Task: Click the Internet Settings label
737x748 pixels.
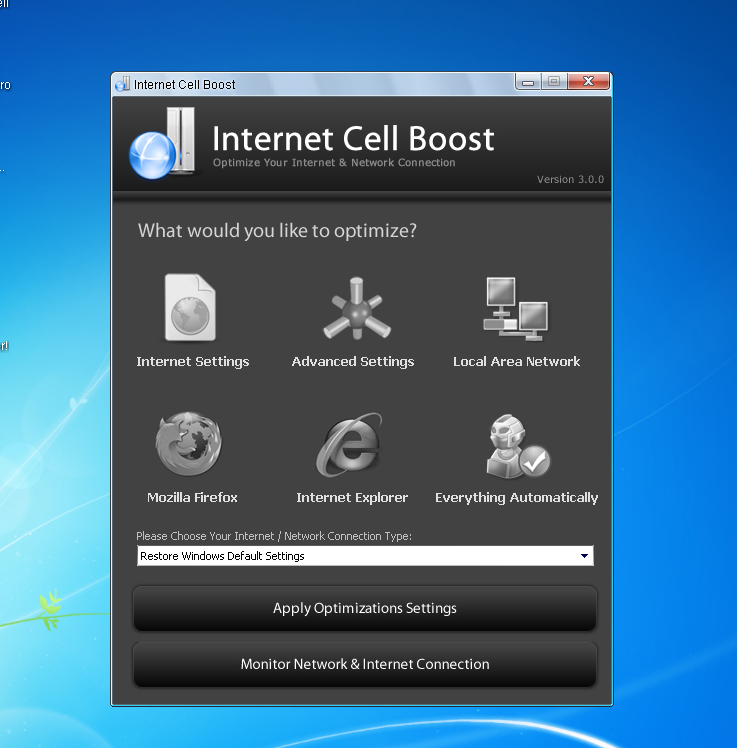Action: coord(193,362)
